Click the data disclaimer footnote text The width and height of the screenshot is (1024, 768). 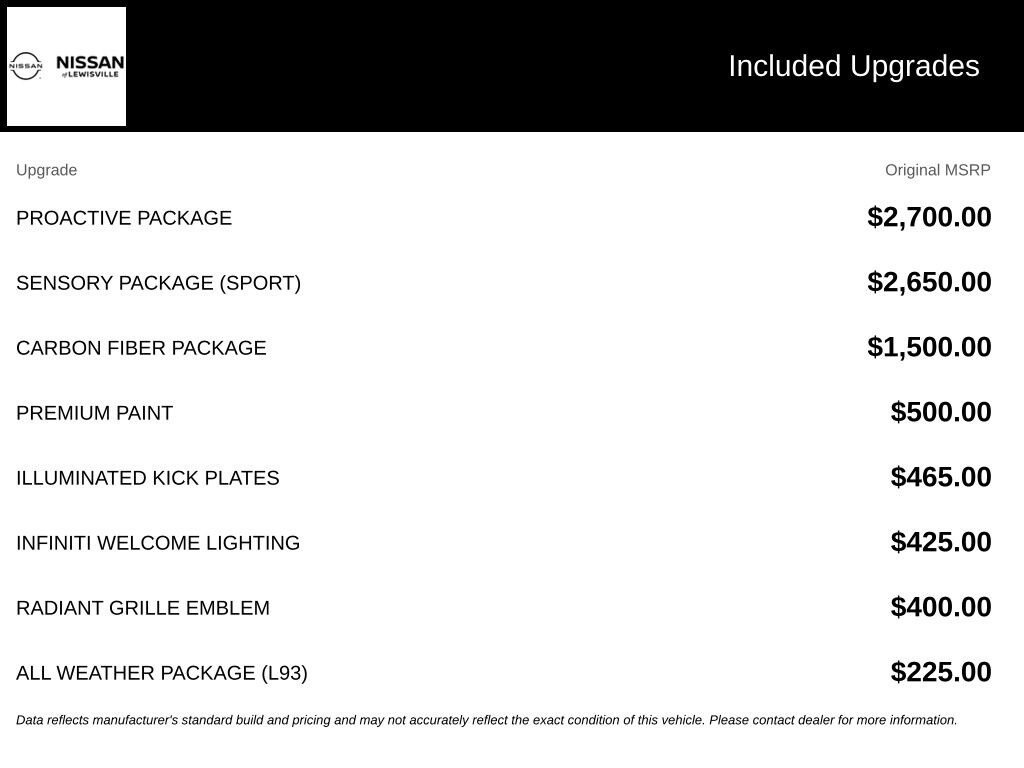(x=487, y=720)
